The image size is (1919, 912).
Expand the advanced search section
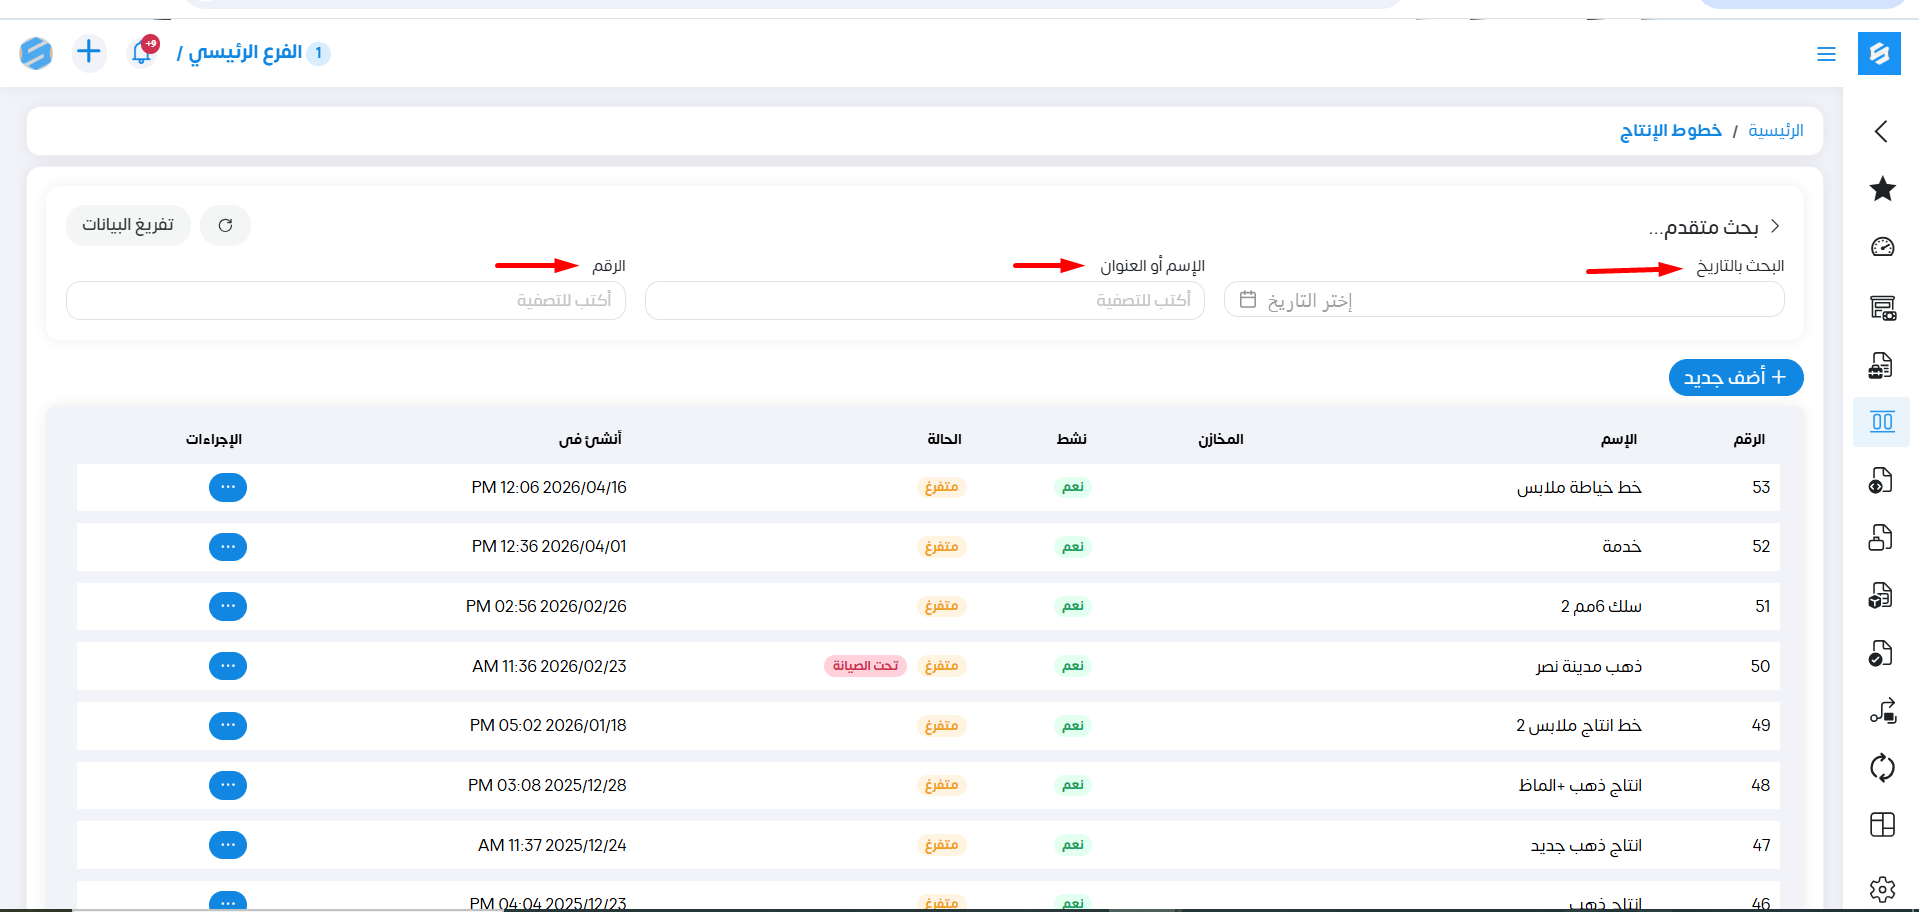(1713, 227)
